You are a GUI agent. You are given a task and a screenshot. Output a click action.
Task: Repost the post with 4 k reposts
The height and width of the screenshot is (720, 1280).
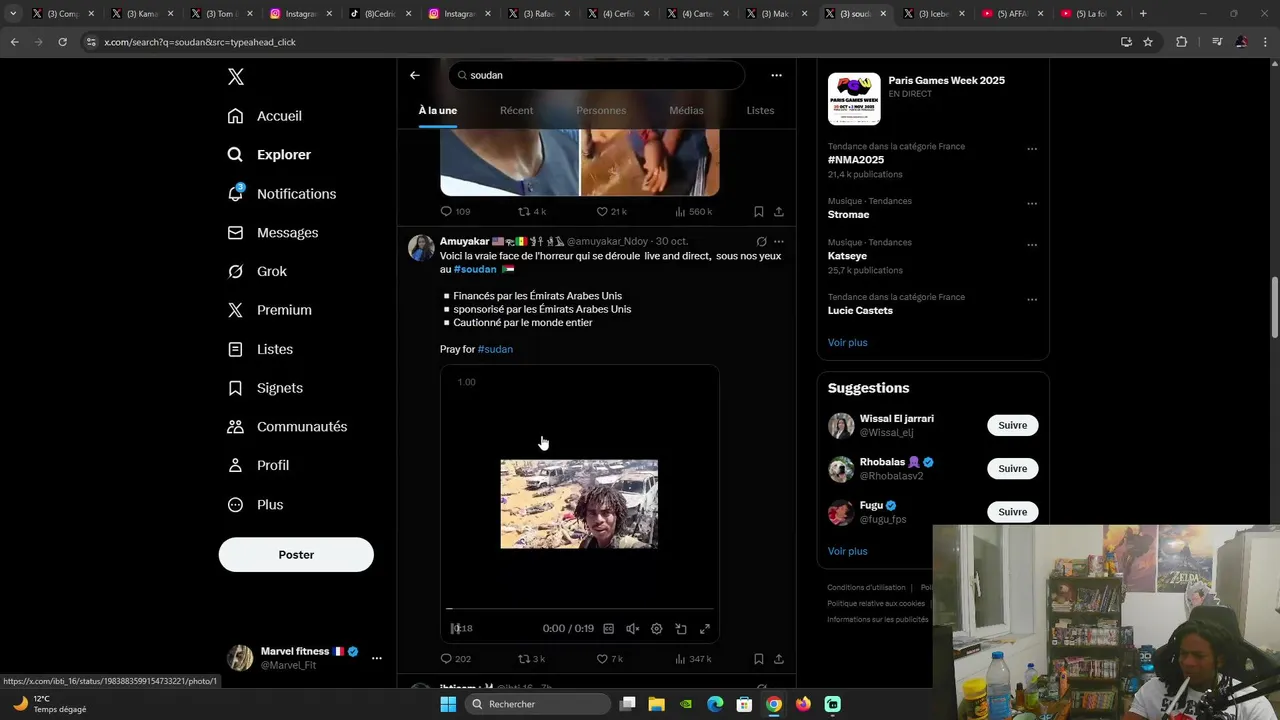pyautogui.click(x=531, y=212)
